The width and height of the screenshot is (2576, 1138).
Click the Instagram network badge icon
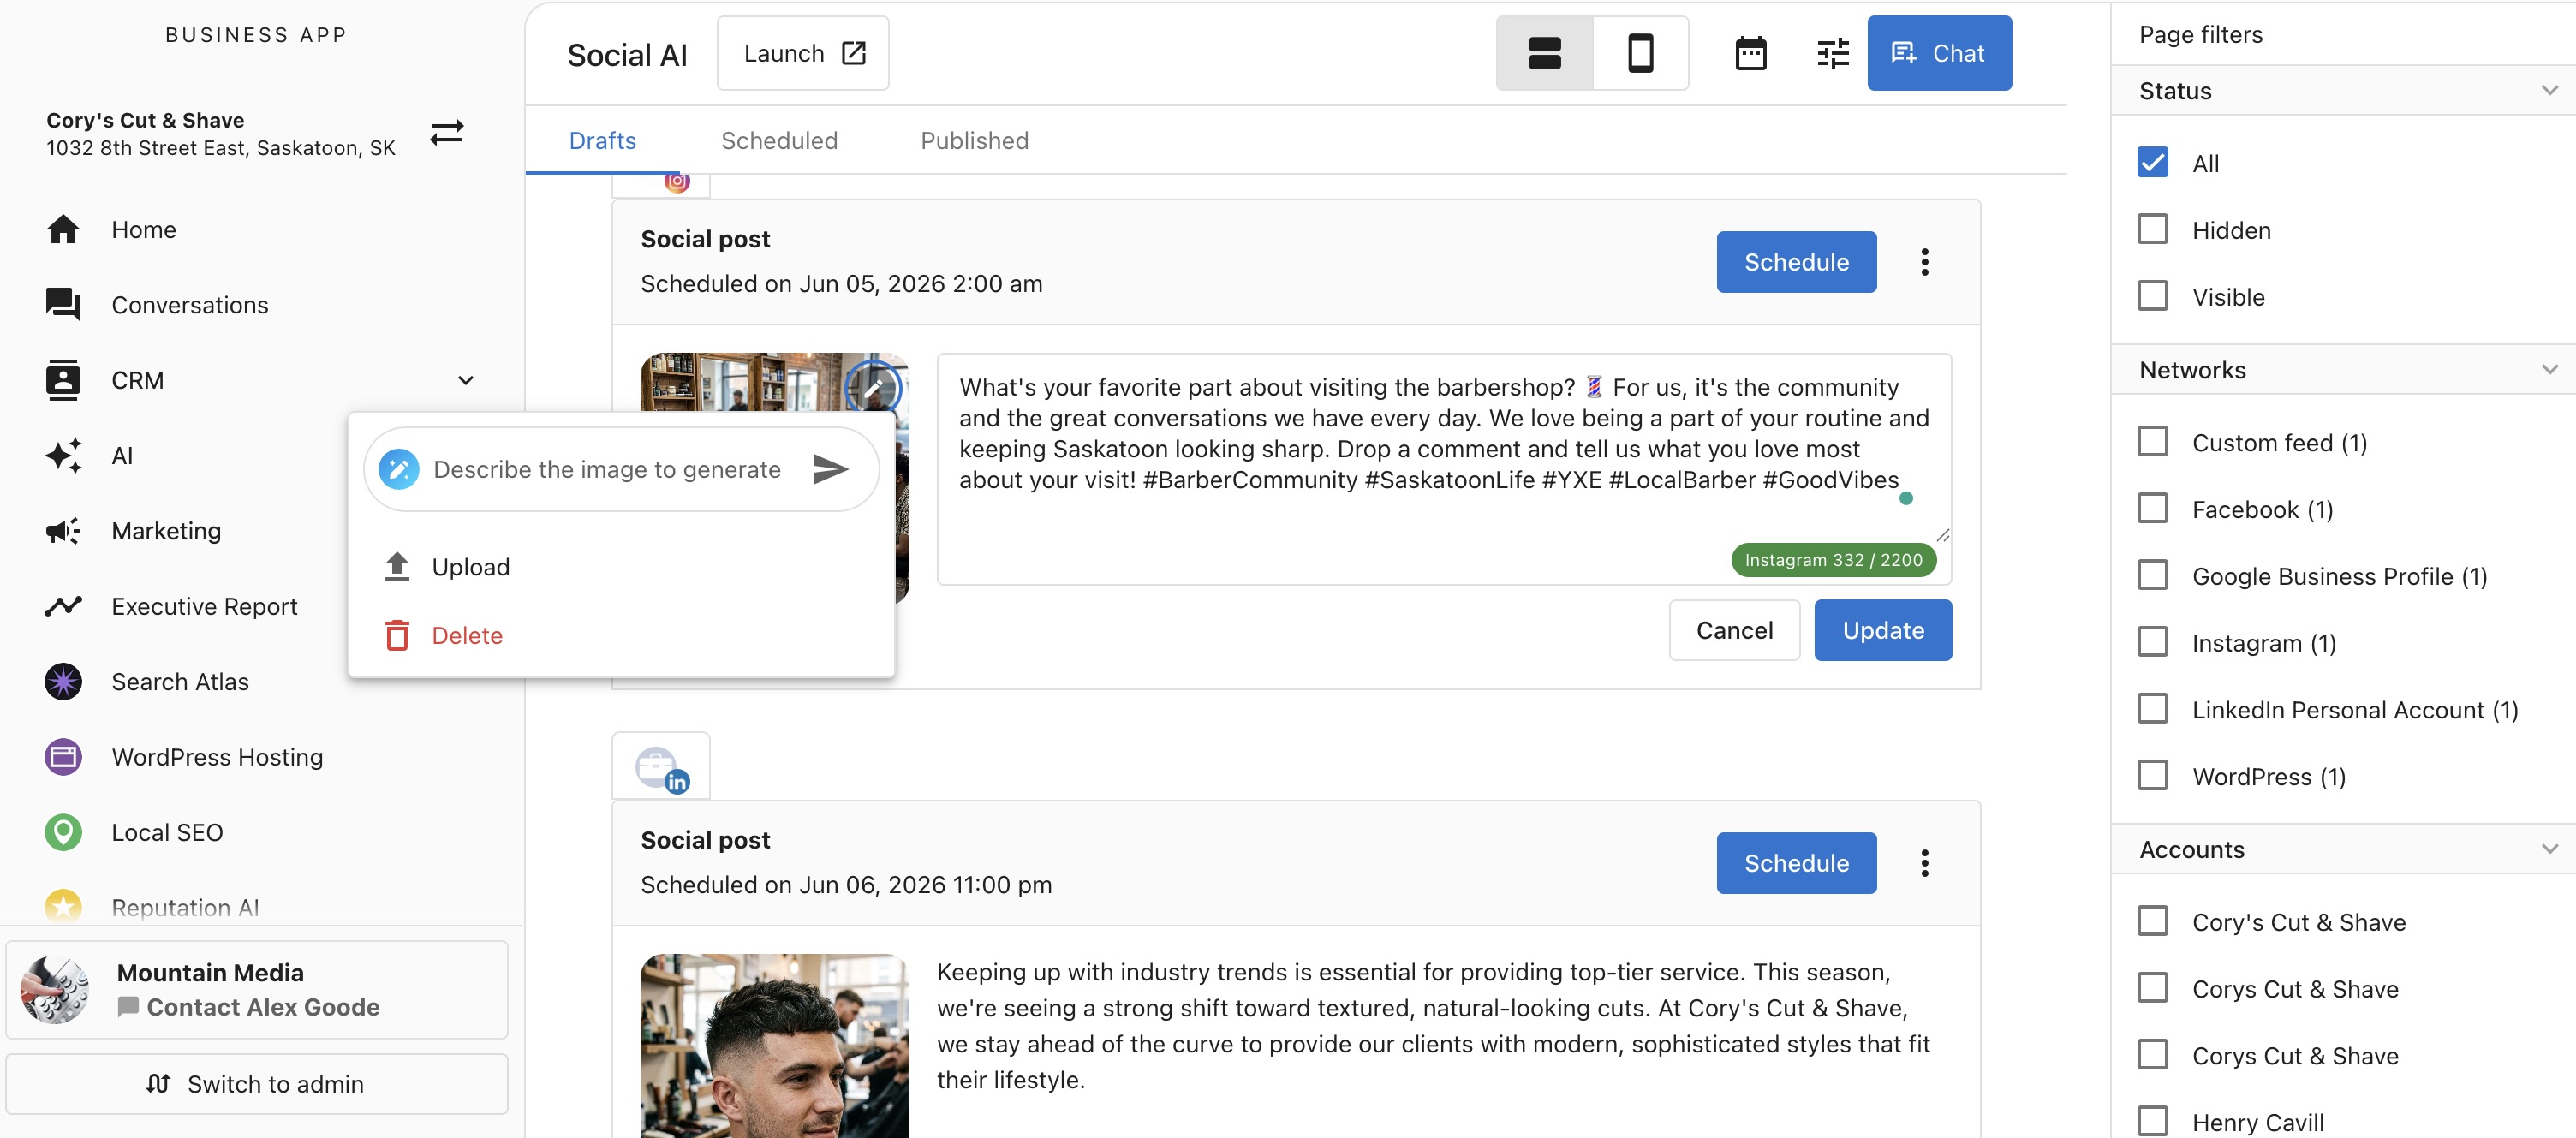click(x=677, y=182)
